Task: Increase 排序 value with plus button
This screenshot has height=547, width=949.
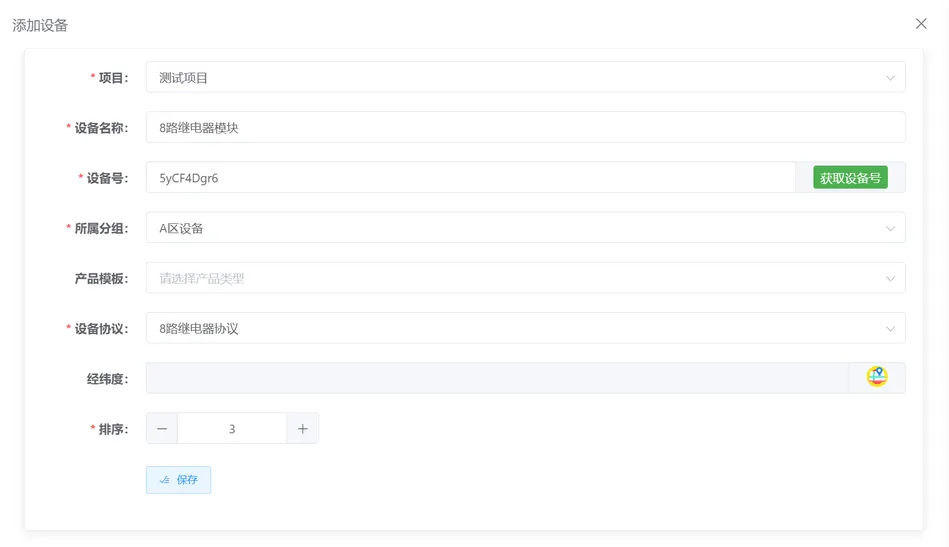Action: (x=303, y=429)
